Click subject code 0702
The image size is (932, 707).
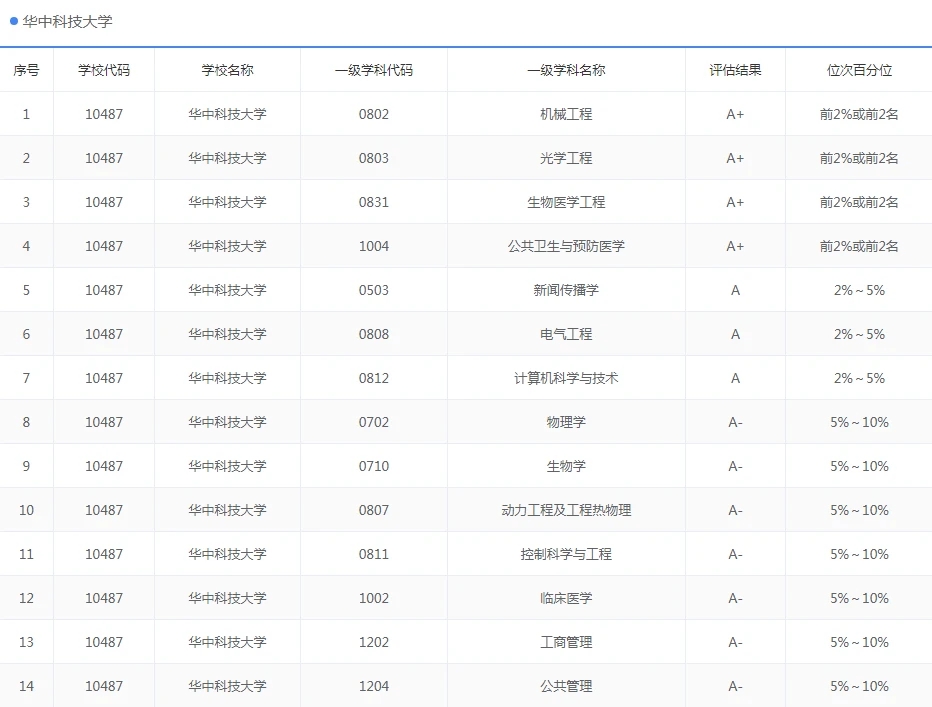point(374,422)
